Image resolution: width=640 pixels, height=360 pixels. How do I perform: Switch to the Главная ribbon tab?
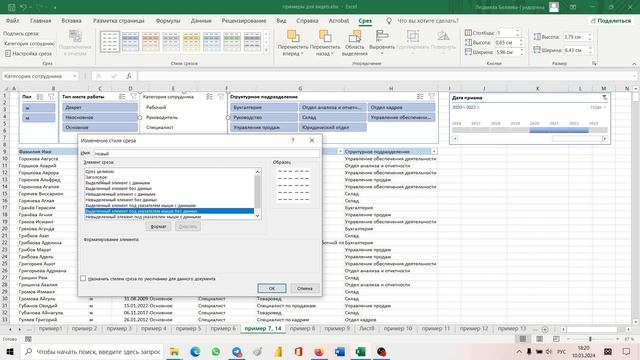click(x=40, y=21)
